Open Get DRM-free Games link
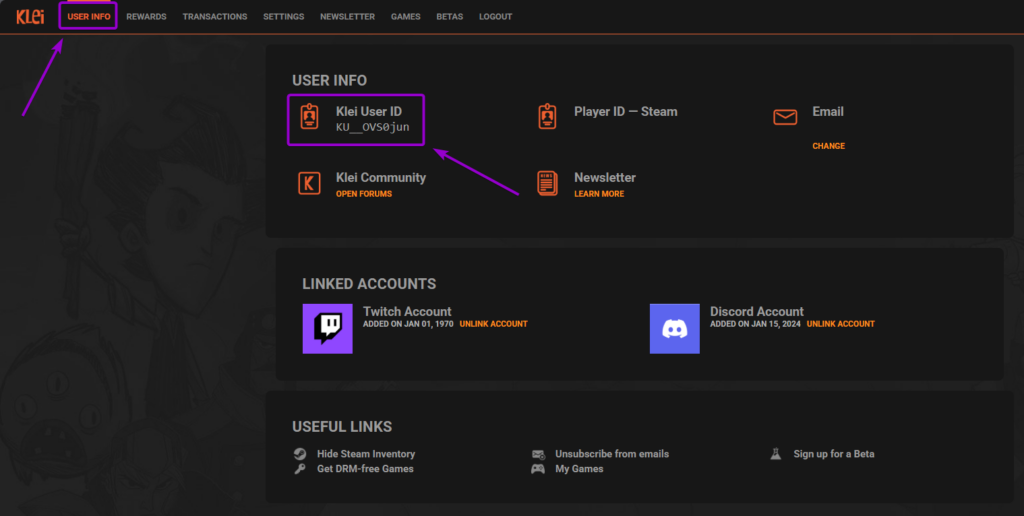The width and height of the screenshot is (1024, 516). click(365, 469)
